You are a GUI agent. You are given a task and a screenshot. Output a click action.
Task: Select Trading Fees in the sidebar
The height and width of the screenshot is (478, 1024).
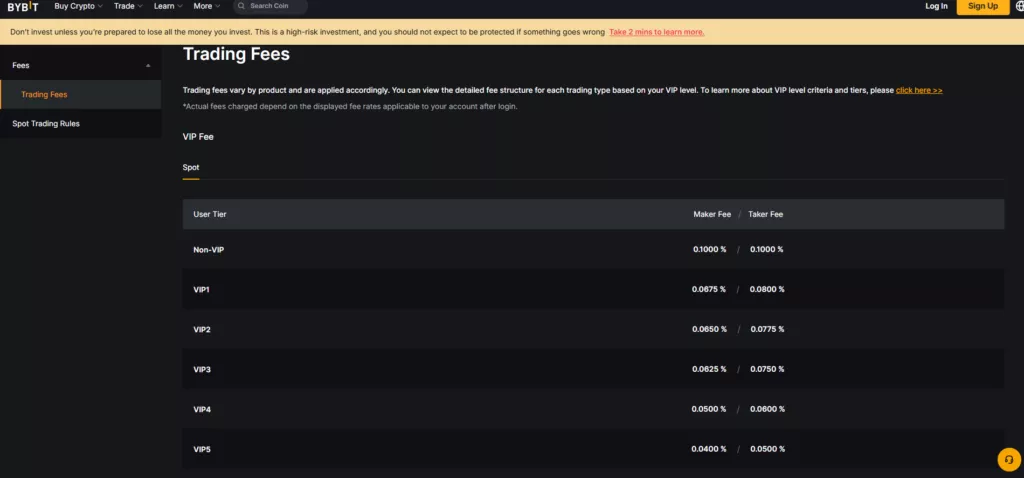[80, 95]
